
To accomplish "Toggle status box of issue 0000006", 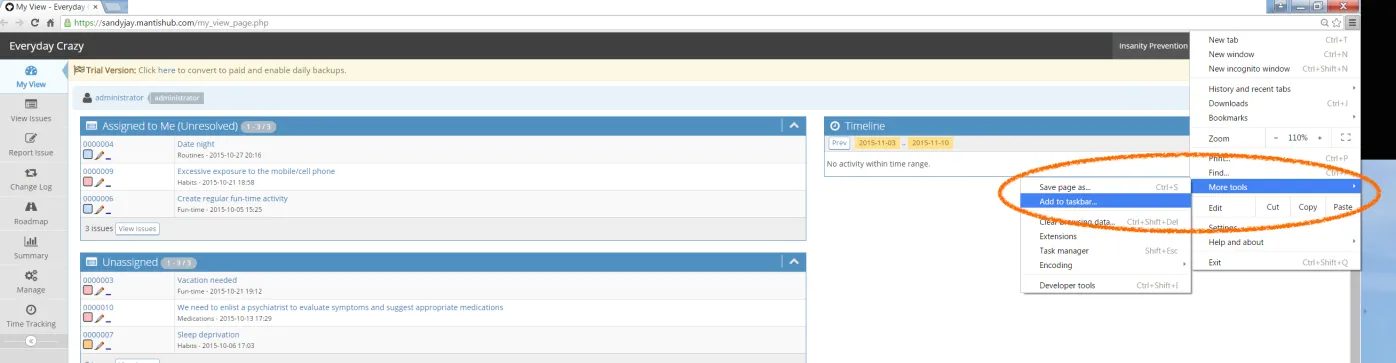I will [88, 210].
